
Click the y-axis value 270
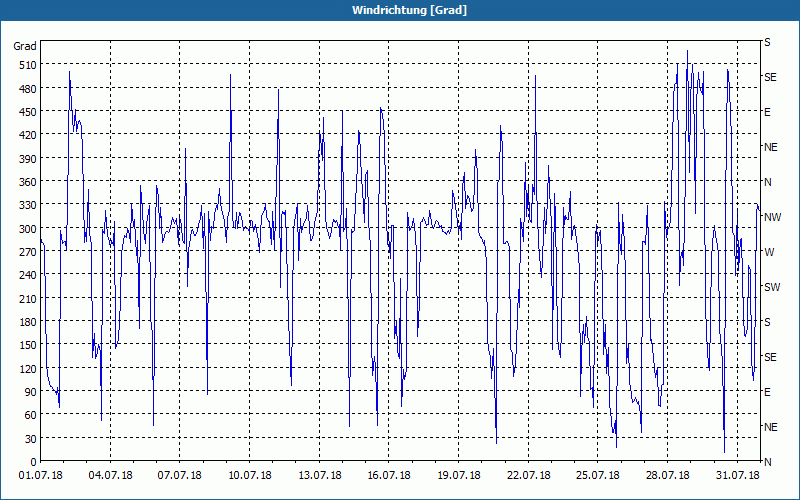click(x=28, y=252)
